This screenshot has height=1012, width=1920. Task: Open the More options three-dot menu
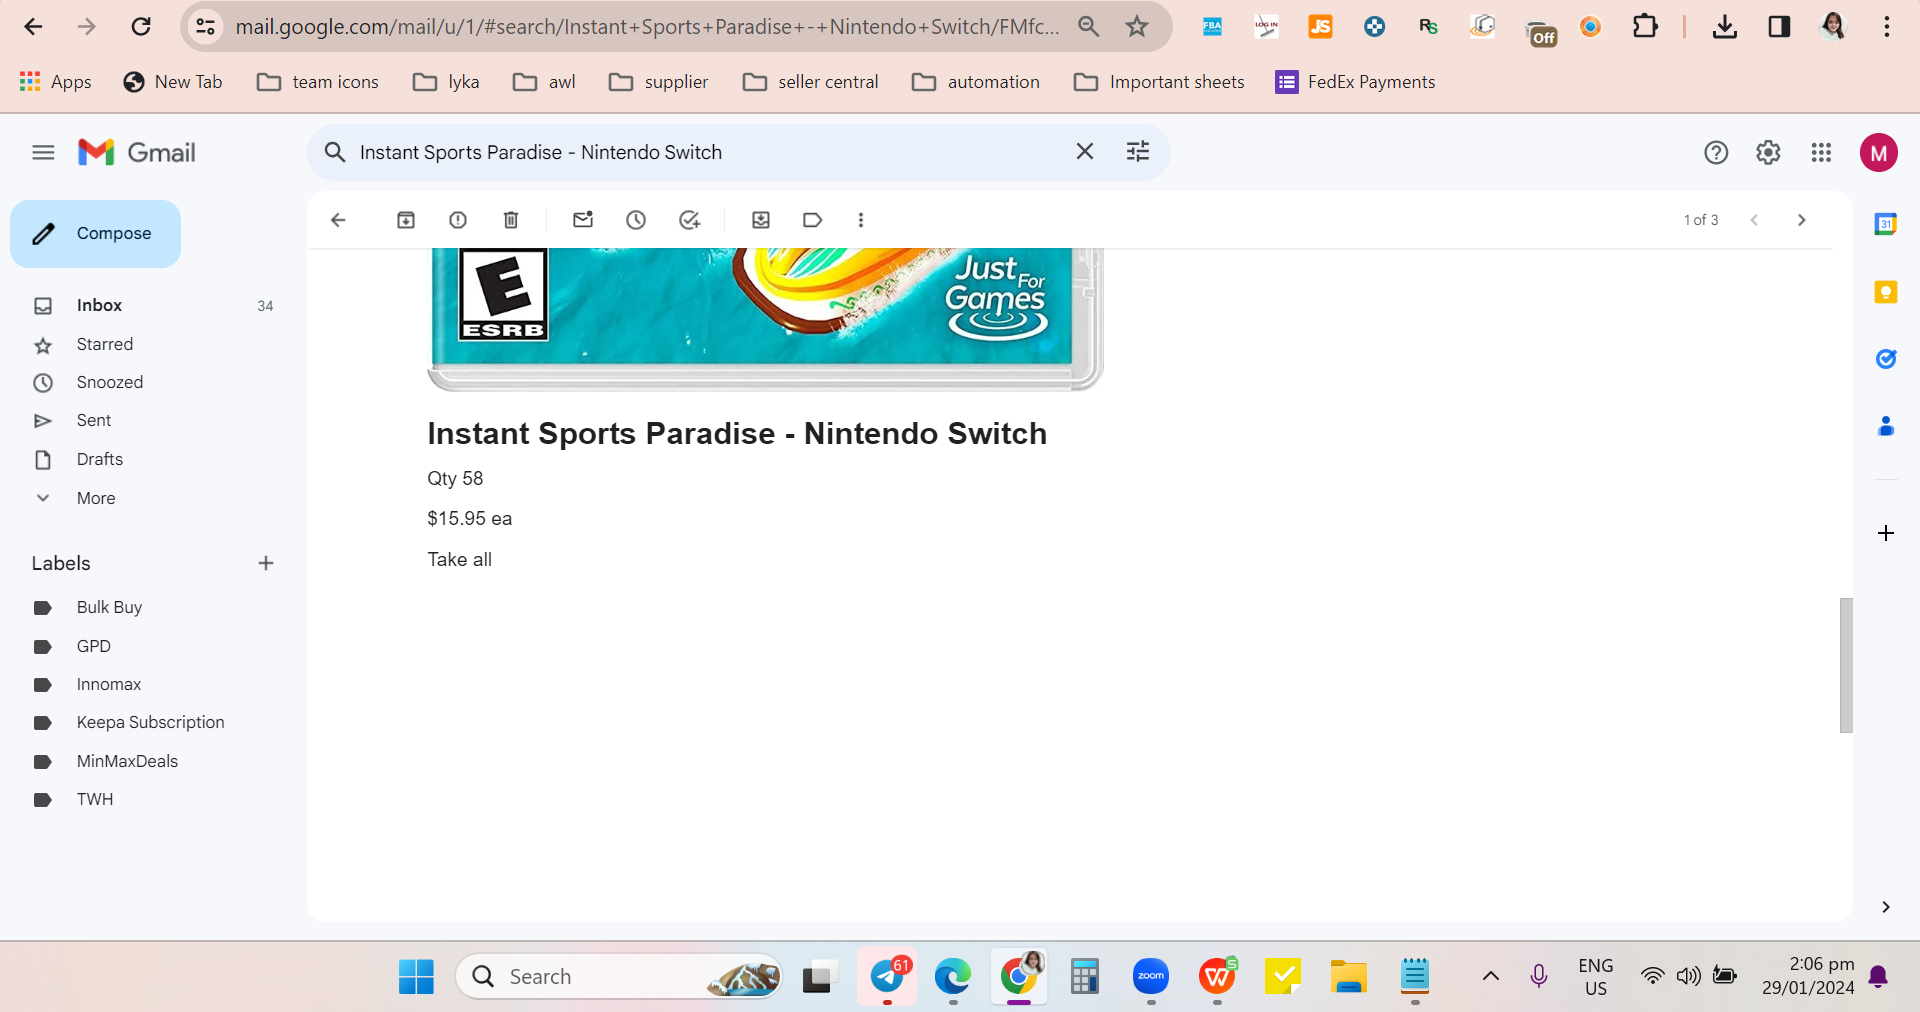[861, 220]
